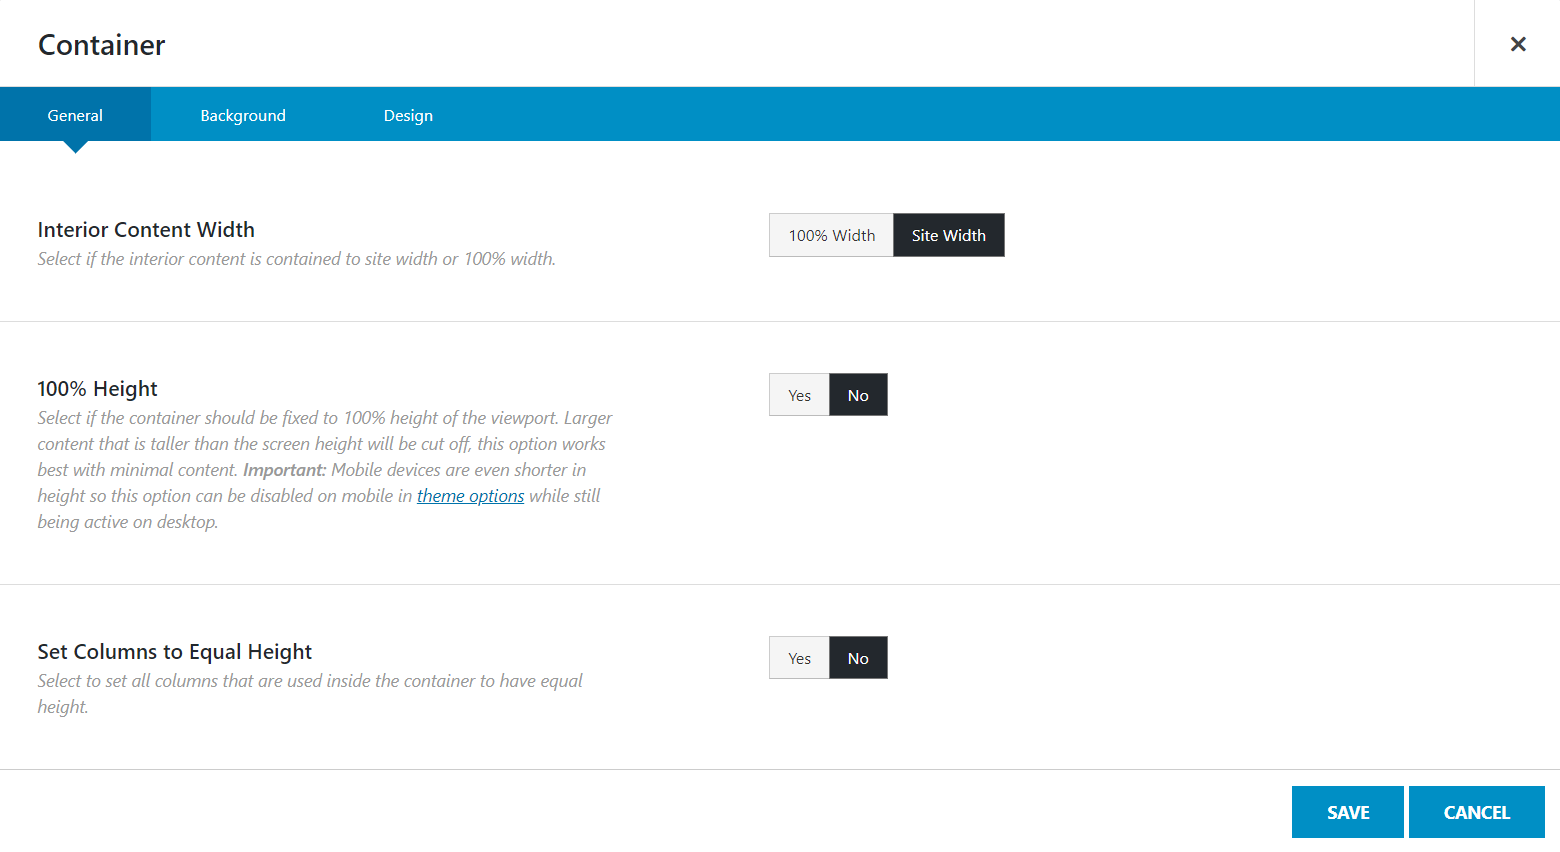1560x852 pixels.
Task: Save the container settings
Action: (1348, 812)
